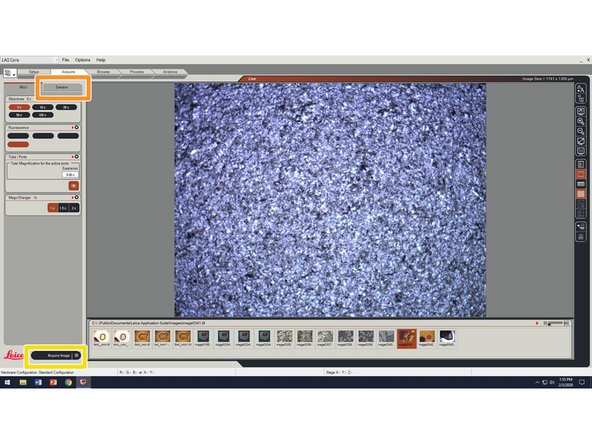
Task: Switch to the Setup workflow tab
Action: (34, 72)
